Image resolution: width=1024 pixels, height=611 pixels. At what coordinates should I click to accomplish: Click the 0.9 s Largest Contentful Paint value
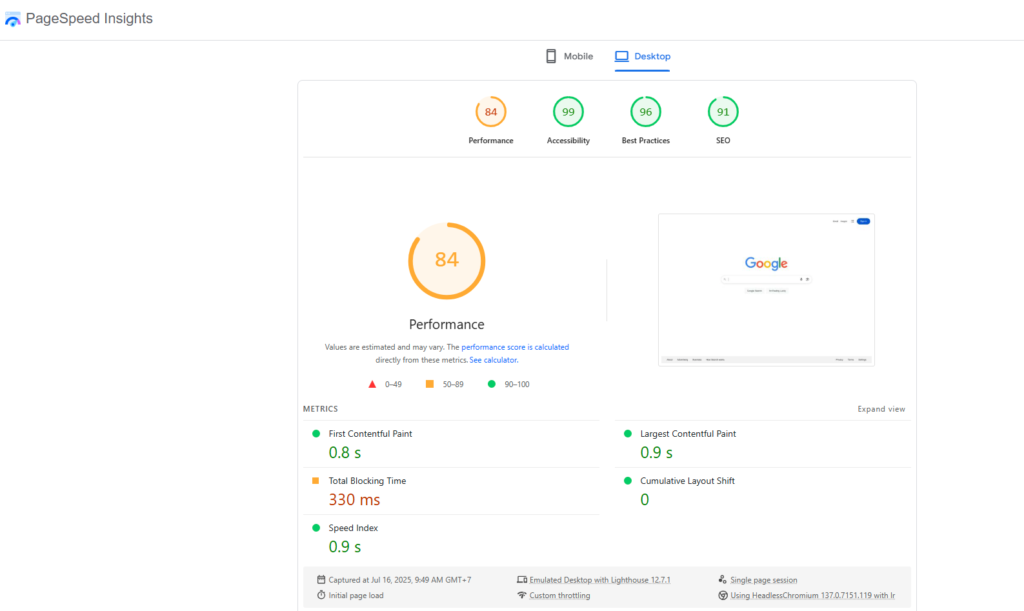click(x=656, y=452)
